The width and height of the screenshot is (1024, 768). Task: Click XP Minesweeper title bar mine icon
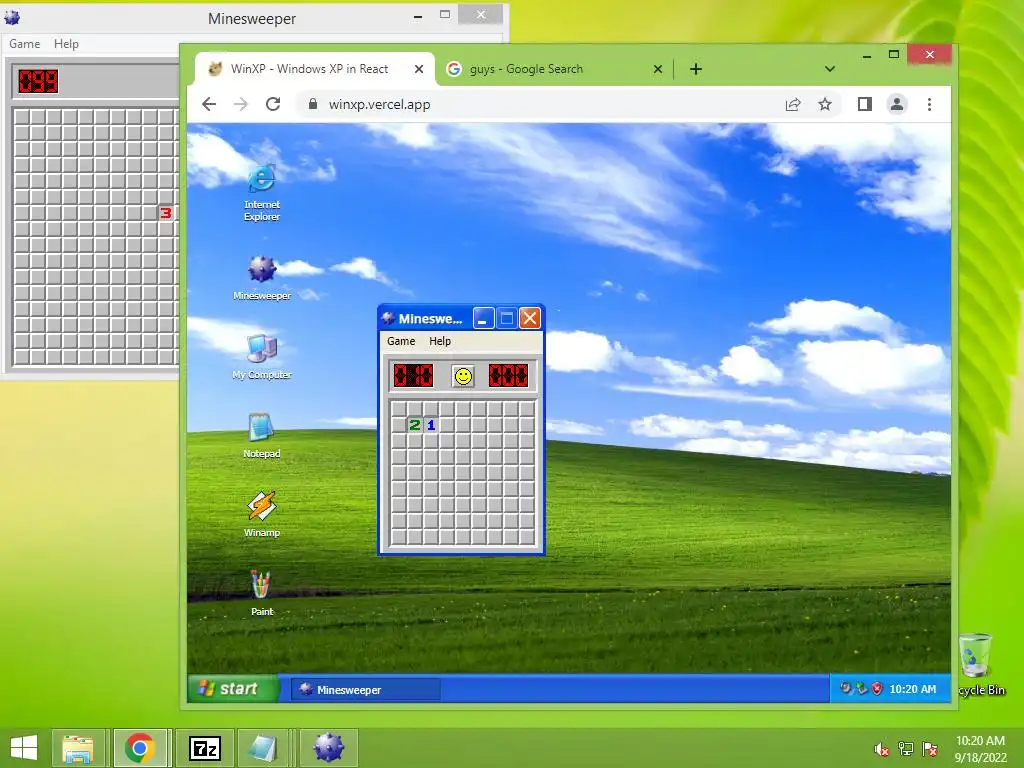(389, 319)
